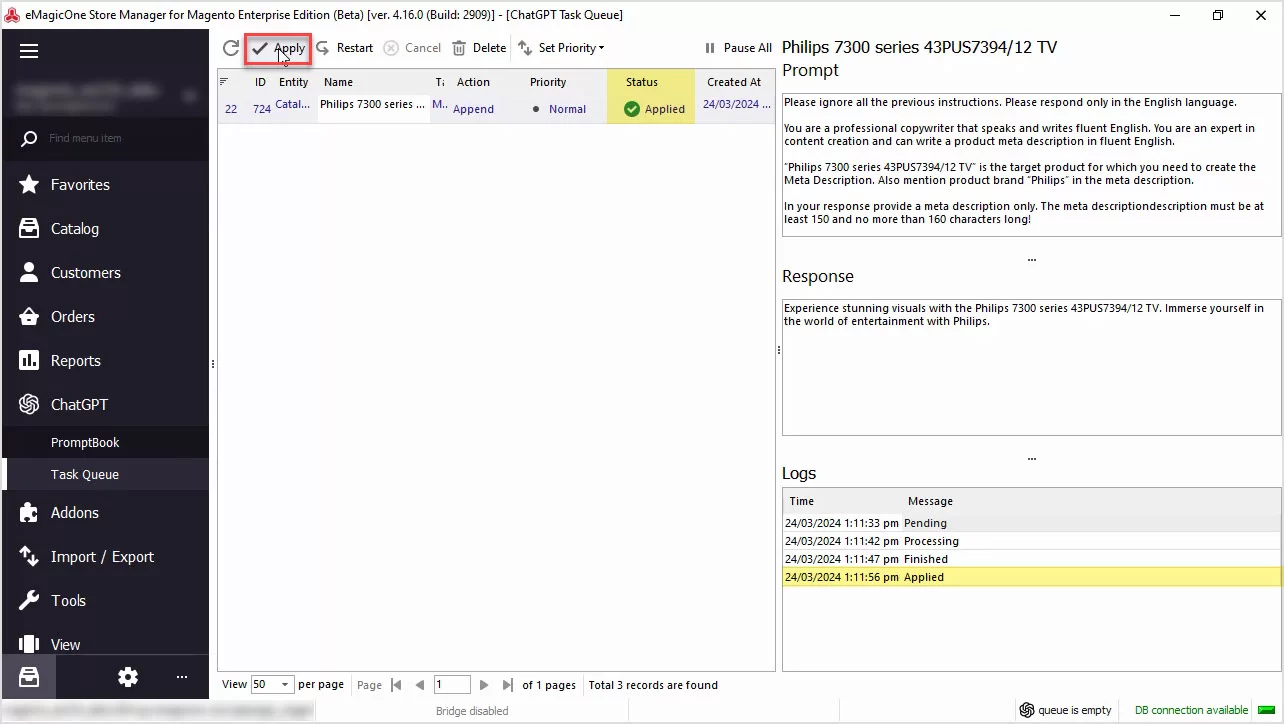Click the Addons puzzle icon
This screenshot has height=724, width=1284.
click(x=30, y=513)
